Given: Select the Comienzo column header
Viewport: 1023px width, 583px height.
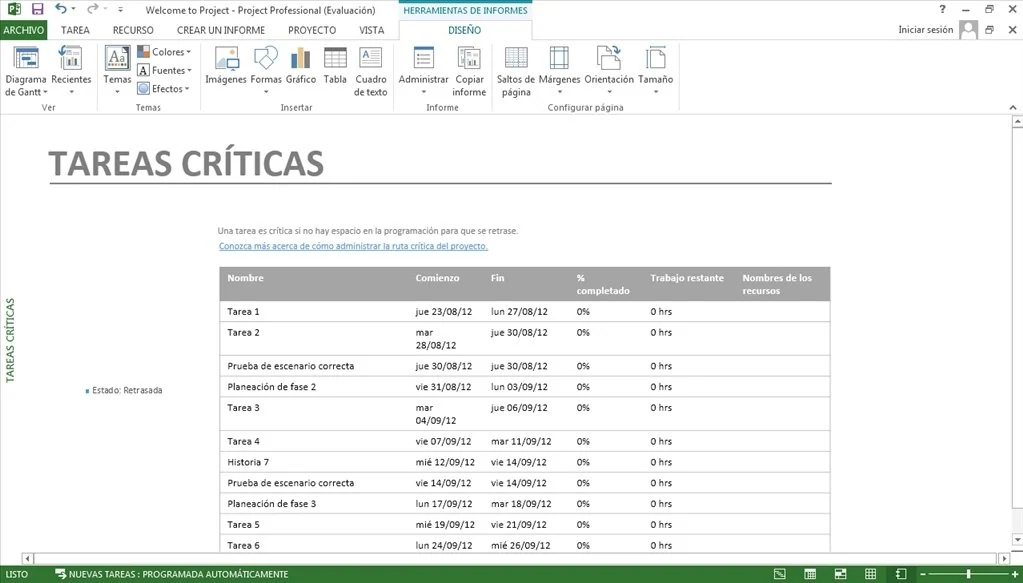Looking at the screenshot, I should 437,278.
